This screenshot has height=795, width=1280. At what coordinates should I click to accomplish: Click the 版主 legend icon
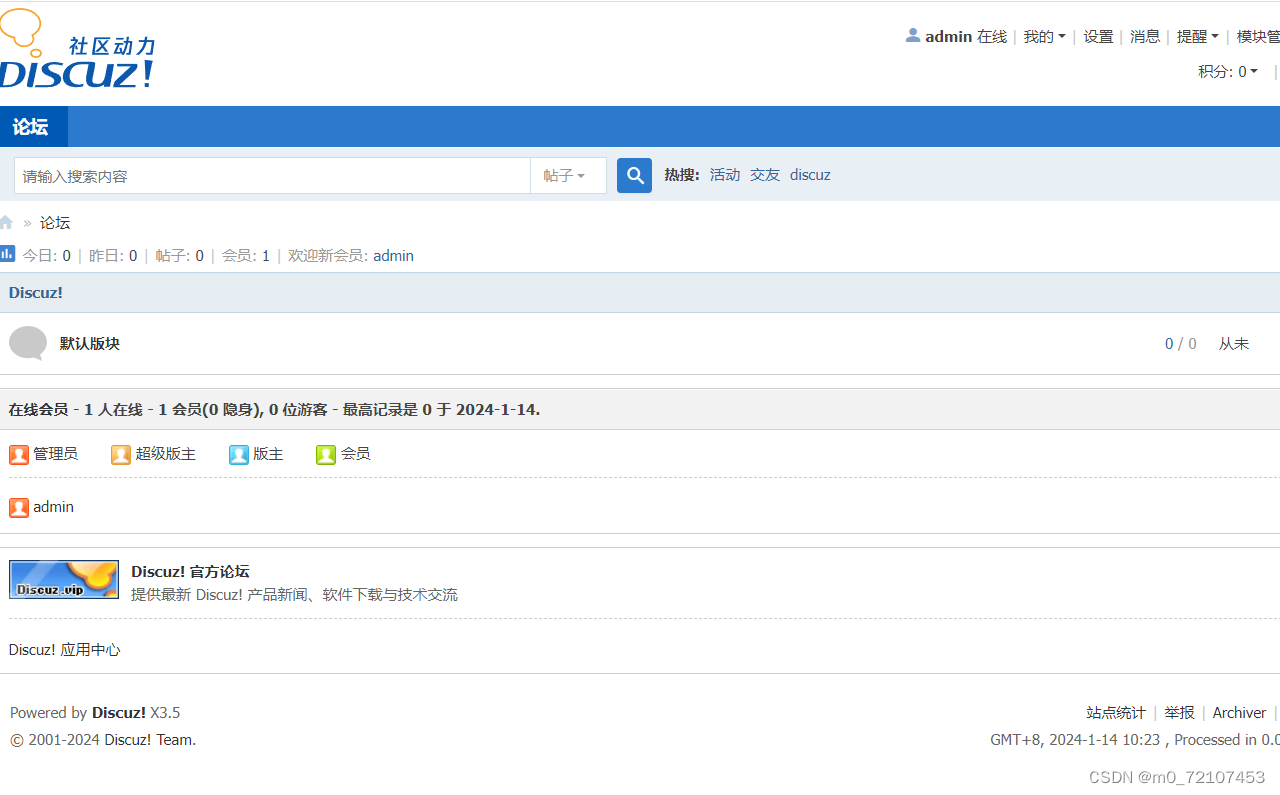pyautogui.click(x=239, y=455)
